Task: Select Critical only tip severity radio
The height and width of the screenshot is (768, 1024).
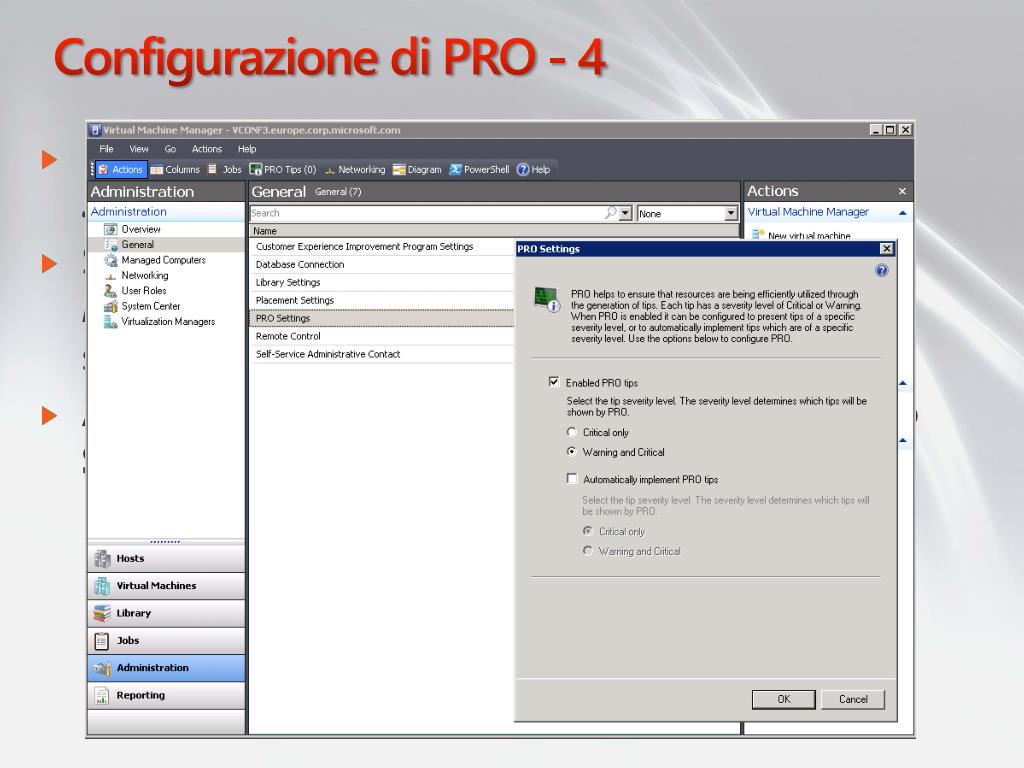Action: pyautogui.click(x=571, y=432)
